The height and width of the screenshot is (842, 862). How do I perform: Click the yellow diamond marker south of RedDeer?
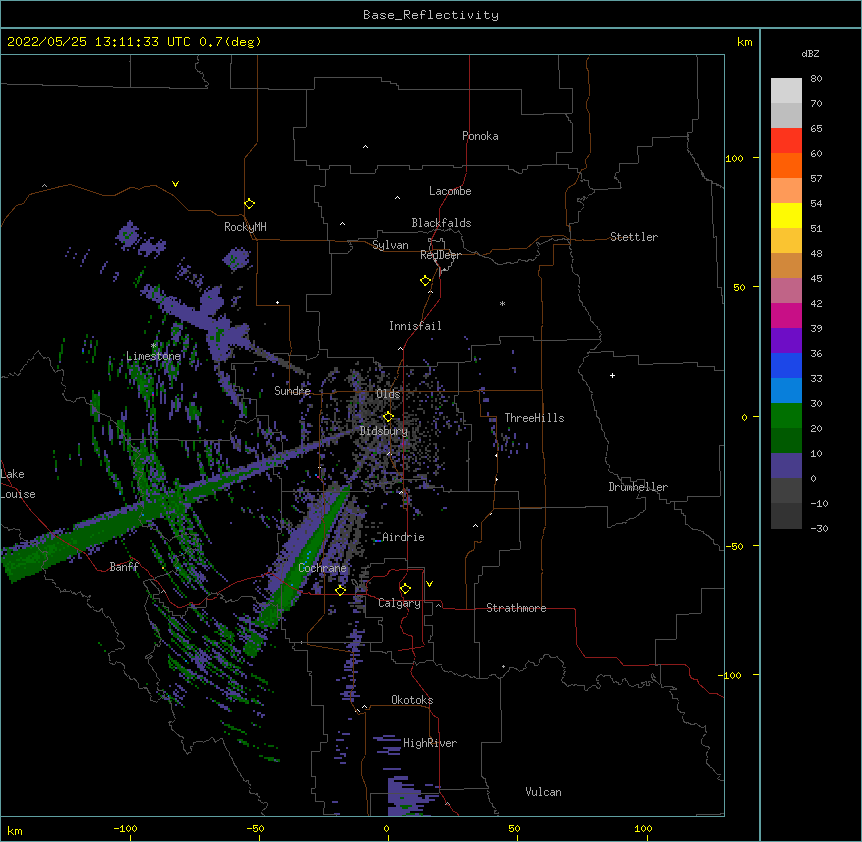click(426, 281)
